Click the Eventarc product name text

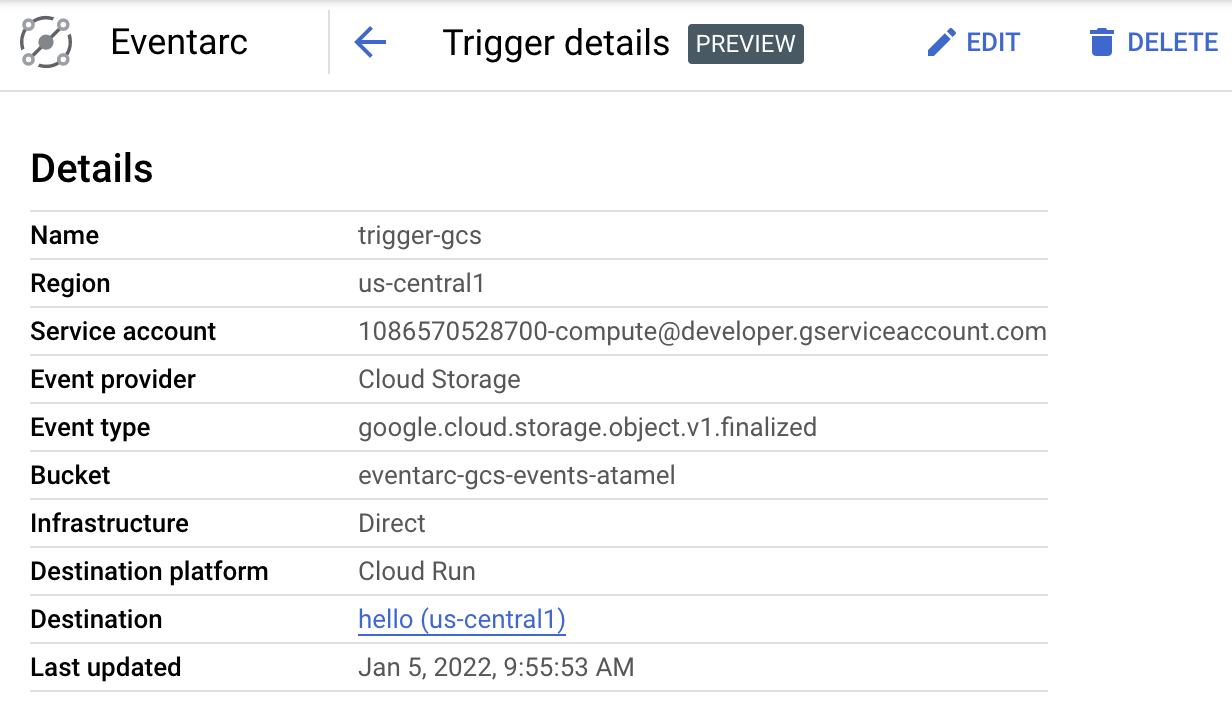[x=179, y=43]
